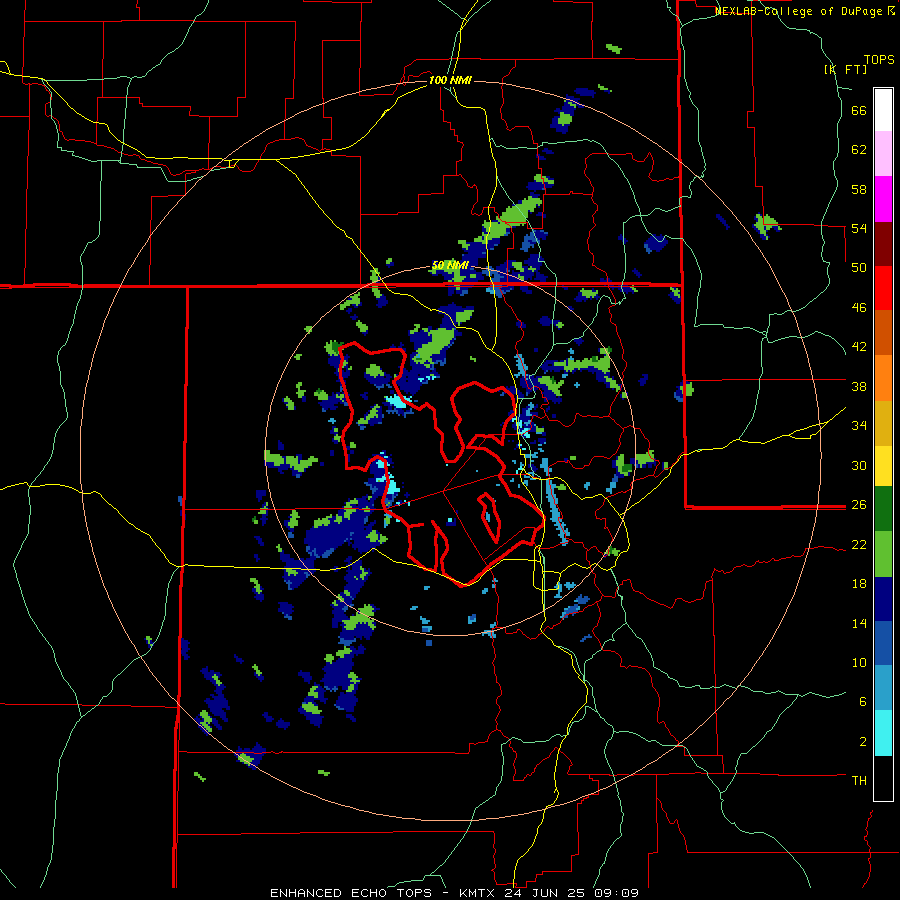Click the "38" legend value
900x900 pixels.
(x=859, y=386)
